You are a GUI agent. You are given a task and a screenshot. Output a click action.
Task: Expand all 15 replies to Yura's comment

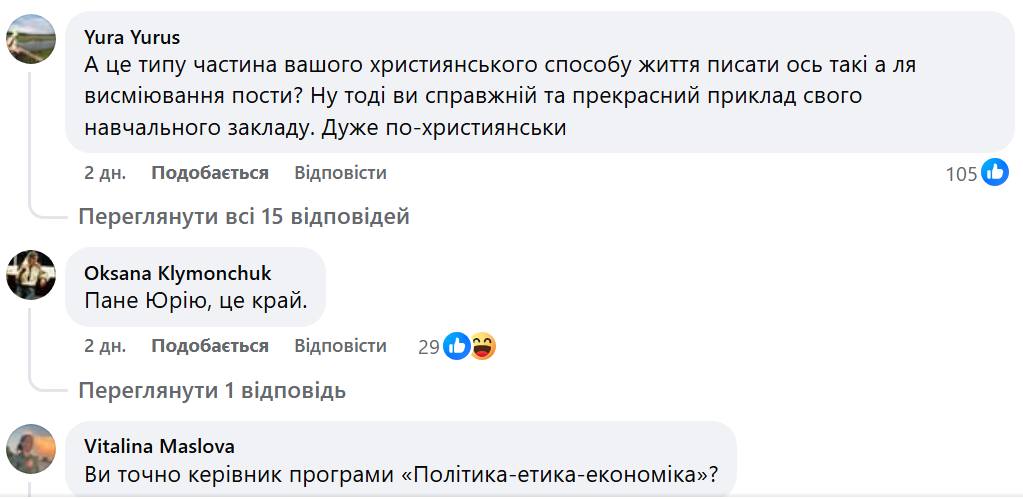pos(244,216)
